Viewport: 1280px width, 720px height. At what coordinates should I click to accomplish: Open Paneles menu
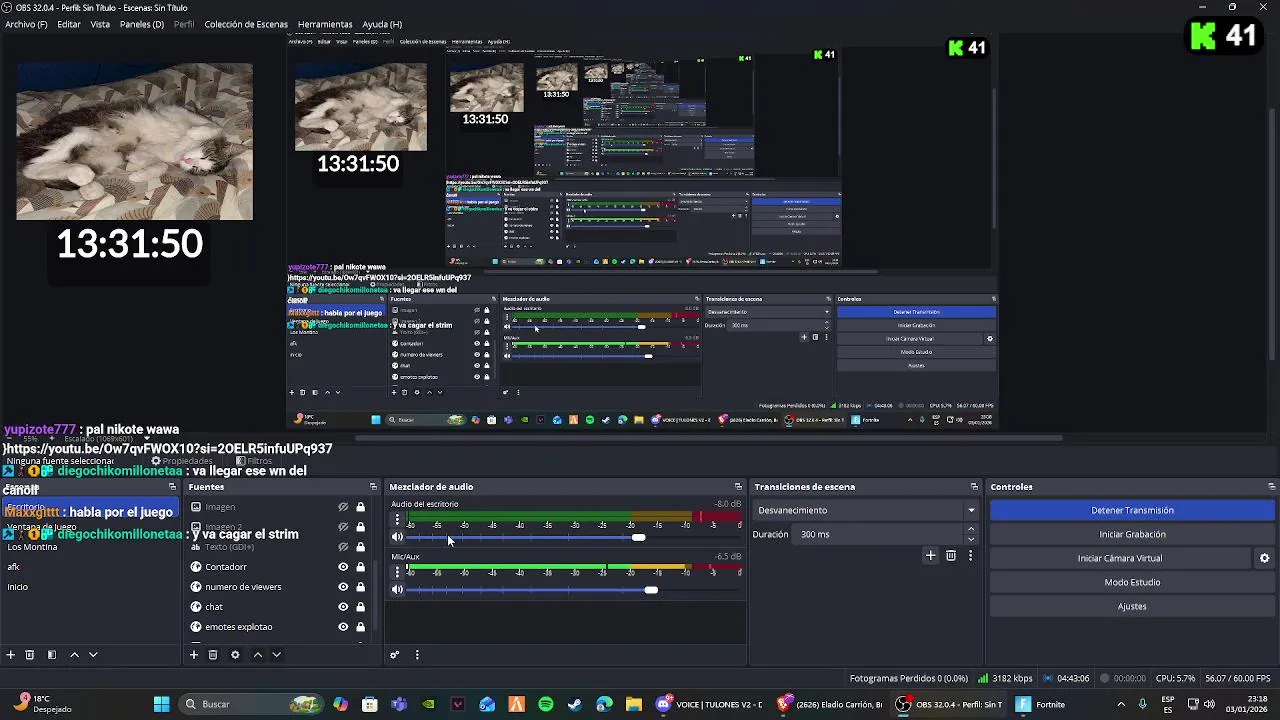coord(142,24)
